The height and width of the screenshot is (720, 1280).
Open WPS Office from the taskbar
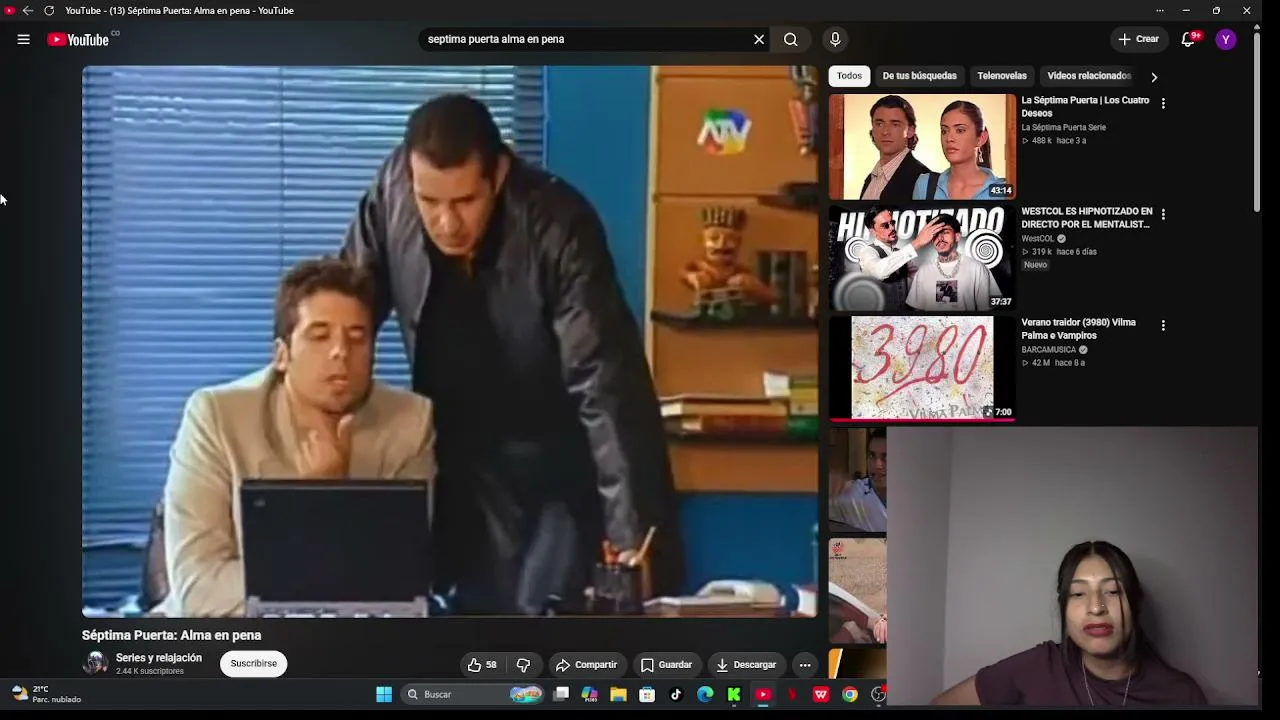821,694
